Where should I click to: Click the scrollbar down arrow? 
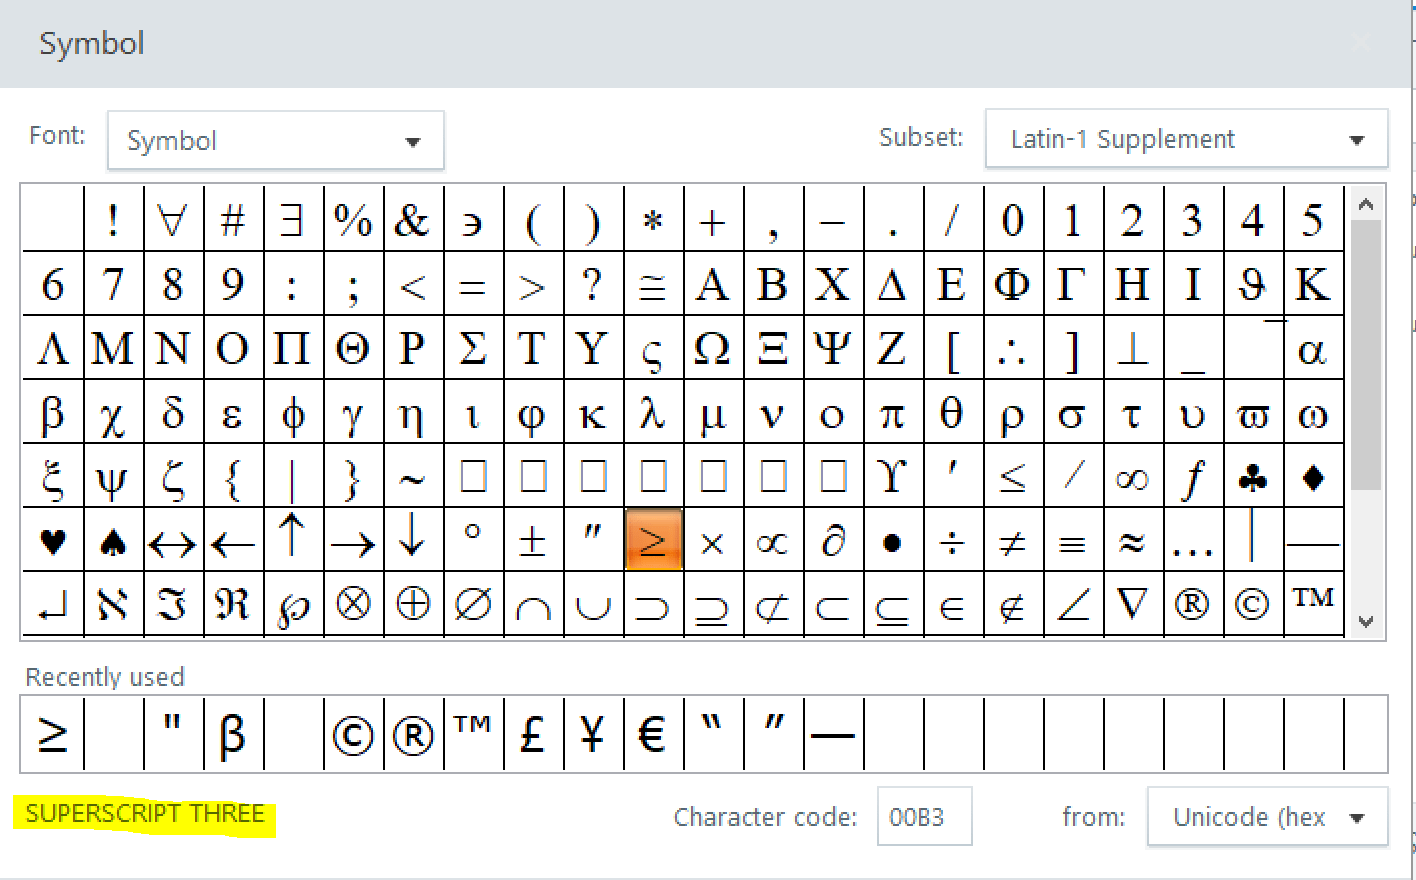coord(1366,622)
